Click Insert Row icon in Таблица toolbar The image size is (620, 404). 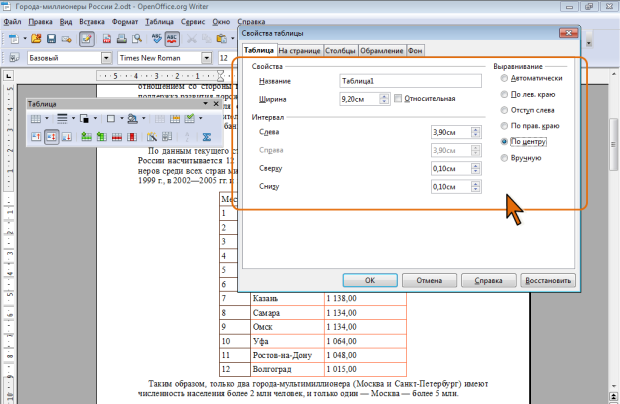[x=86, y=137]
